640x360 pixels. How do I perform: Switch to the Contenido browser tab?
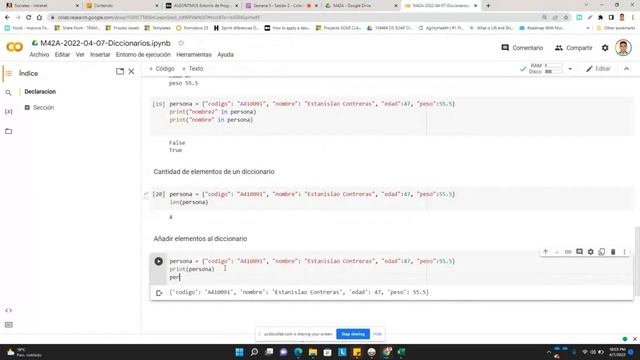[x=122, y=6]
